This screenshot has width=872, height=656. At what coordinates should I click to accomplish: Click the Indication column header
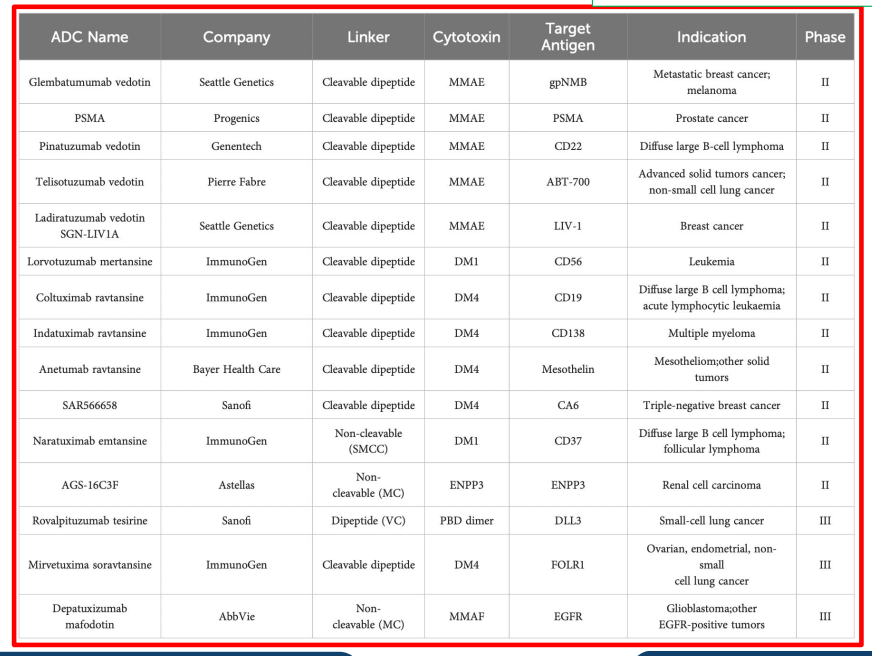(711, 37)
